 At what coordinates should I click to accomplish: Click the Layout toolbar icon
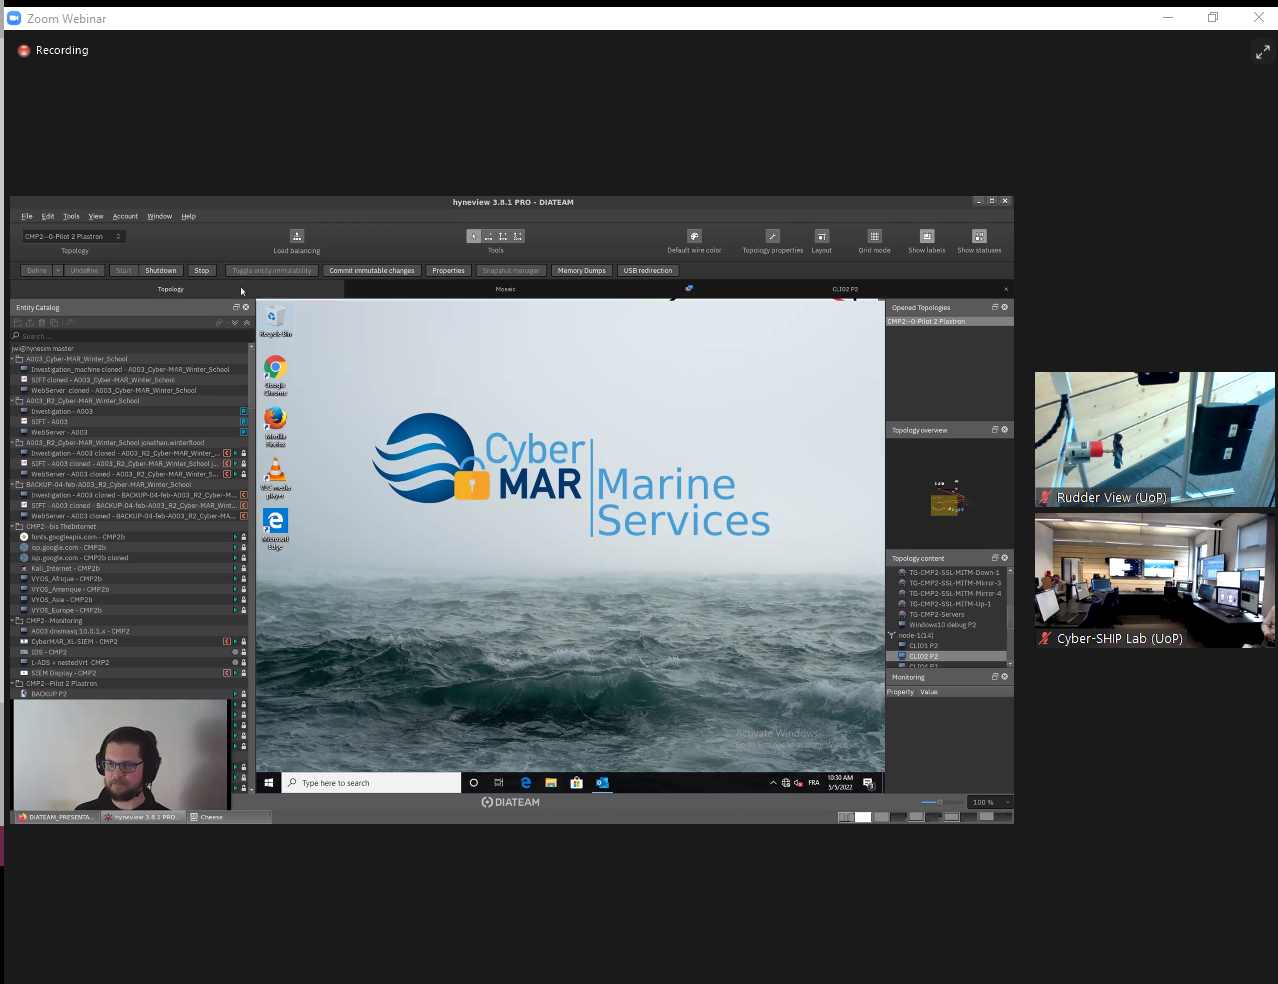[x=821, y=237]
